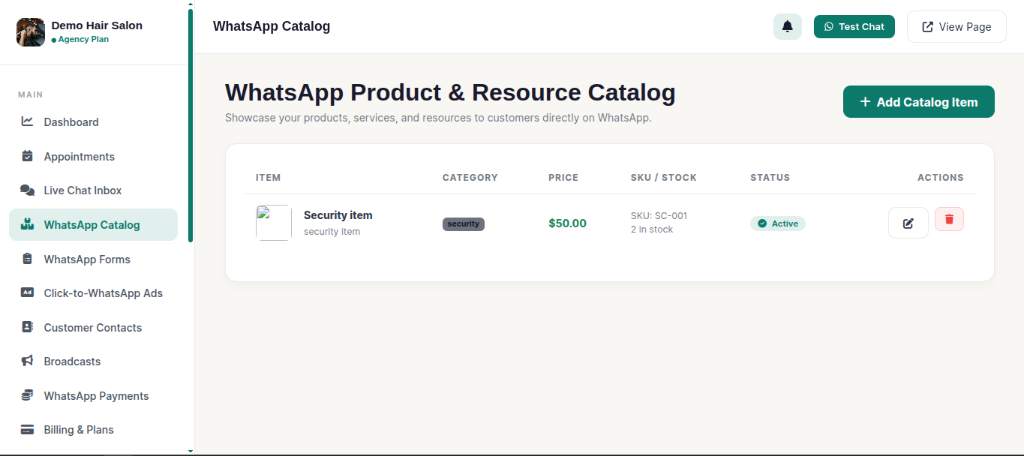Click the View Page button
This screenshot has height=456, width=1024.
tap(957, 27)
